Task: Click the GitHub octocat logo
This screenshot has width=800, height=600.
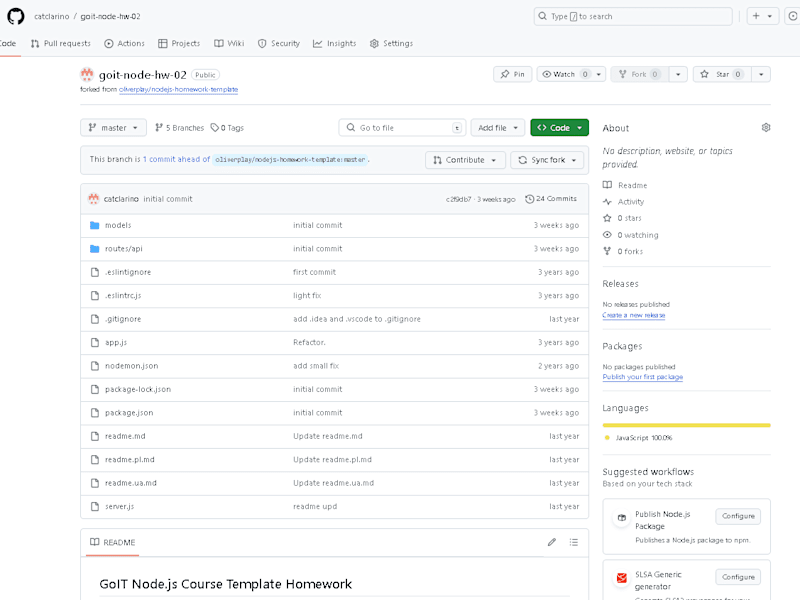Action: point(15,16)
